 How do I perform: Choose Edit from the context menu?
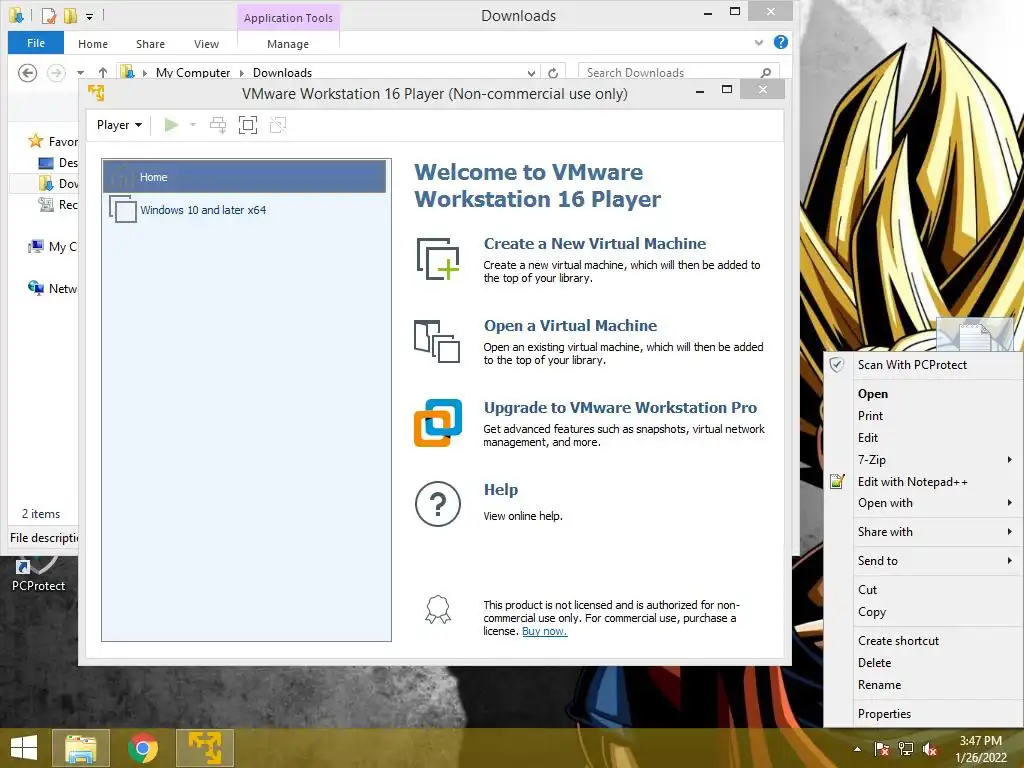pyautogui.click(x=923, y=438)
